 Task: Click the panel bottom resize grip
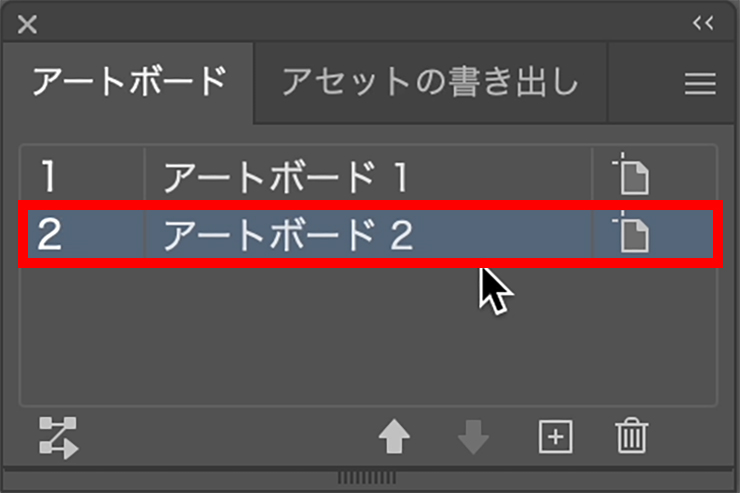coord(367,477)
